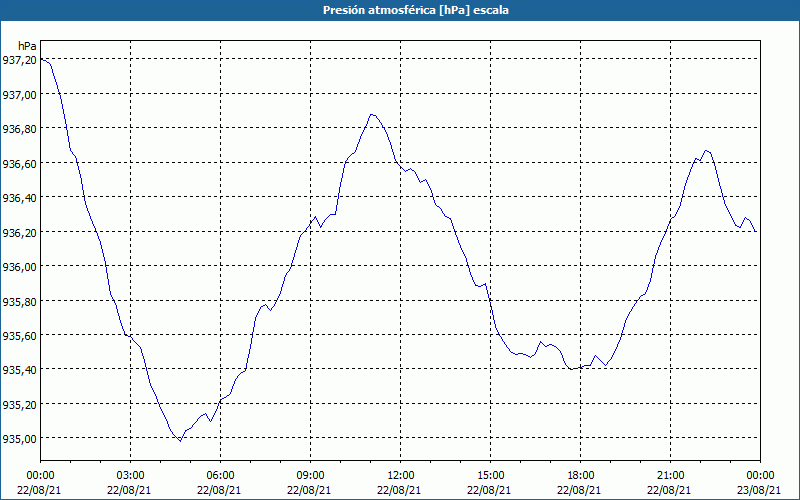Click the 15:00 time axis label

[x=490, y=476]
